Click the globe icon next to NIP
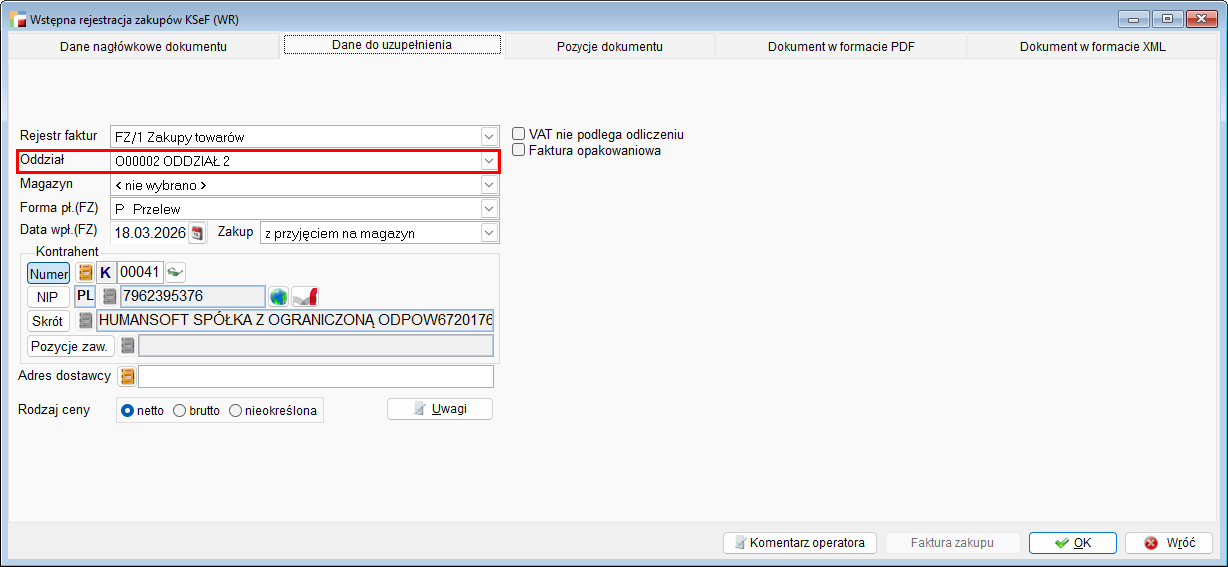Screen dimensions: 1228x567 pos(278,297)
